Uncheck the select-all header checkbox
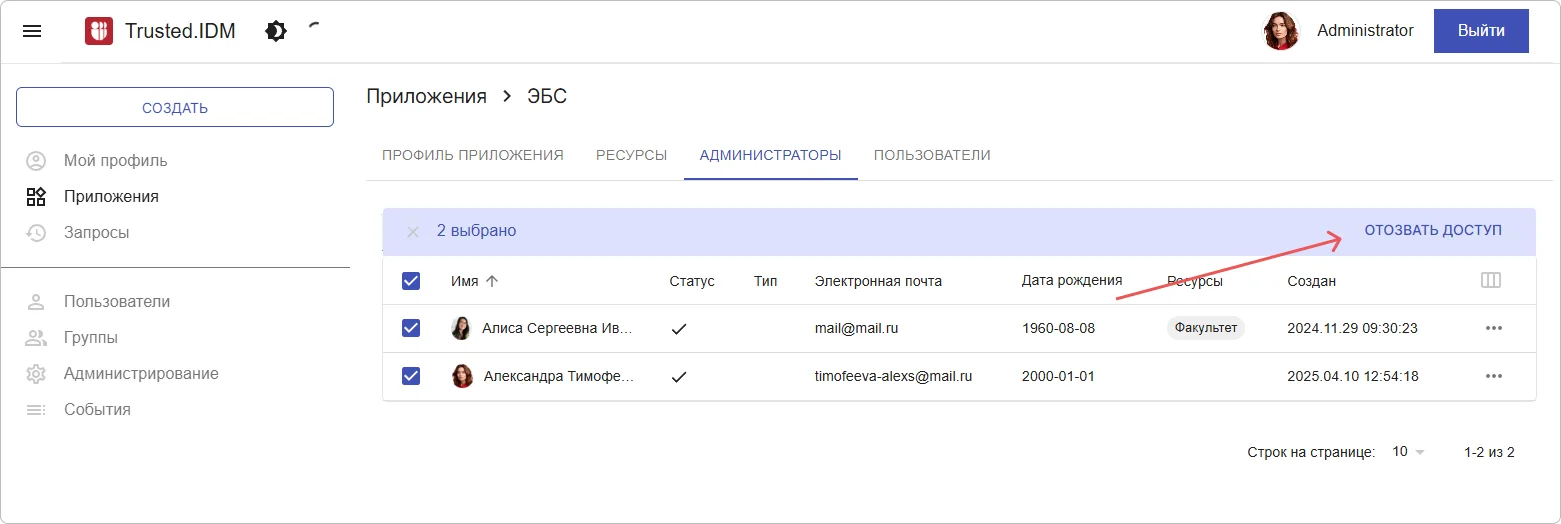Screen dimensions: 1561x524 pyautogui.click(x=411, y=281)
